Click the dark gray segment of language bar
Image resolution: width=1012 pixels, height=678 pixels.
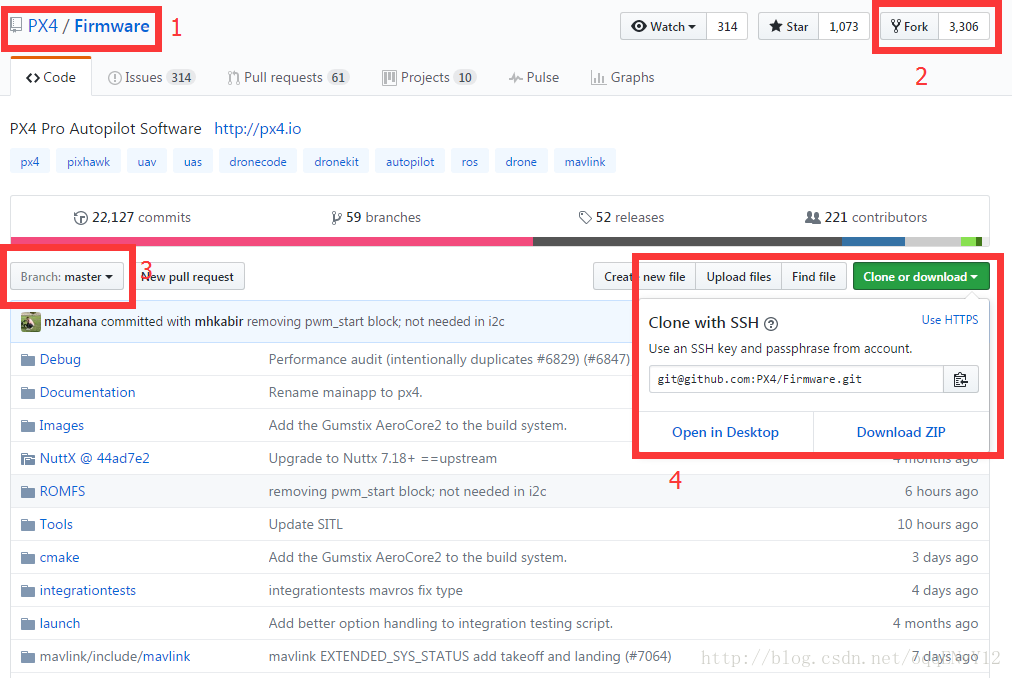(x=687, y=241)
